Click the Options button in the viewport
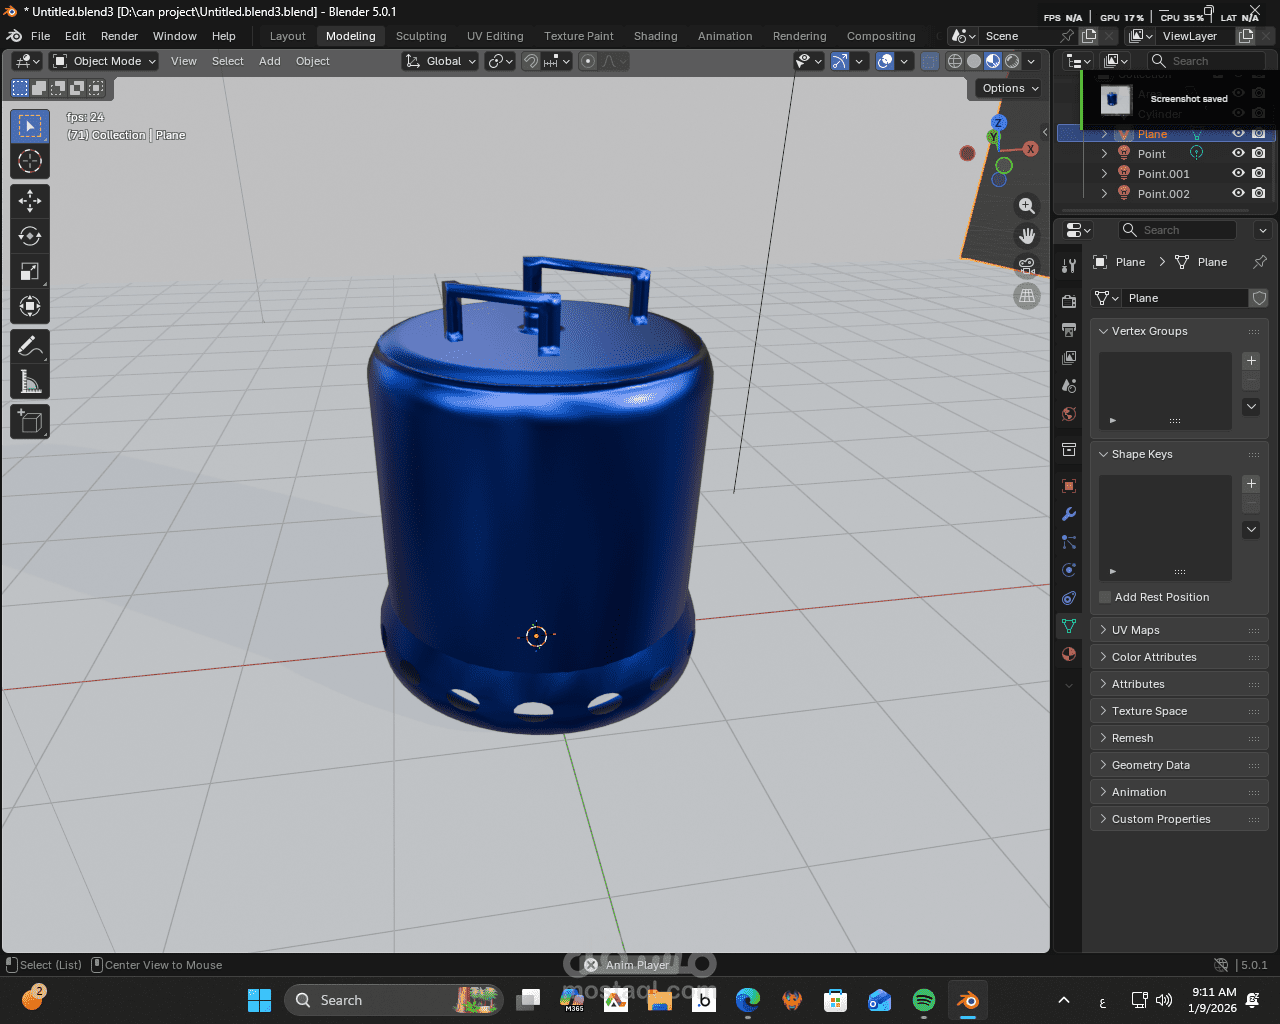Screen dimensions: 1280x1024 pyautogui.click(x=1009, y=88)
